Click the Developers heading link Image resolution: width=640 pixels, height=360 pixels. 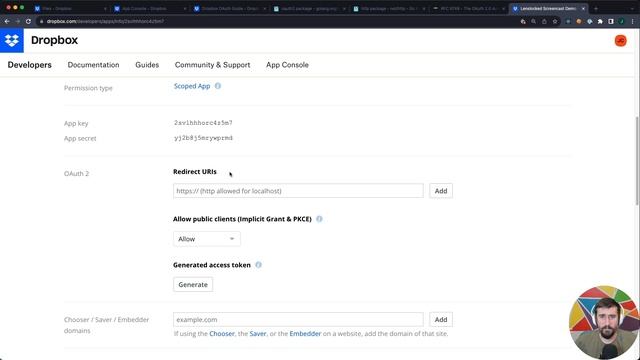click(x=29, y=65)
